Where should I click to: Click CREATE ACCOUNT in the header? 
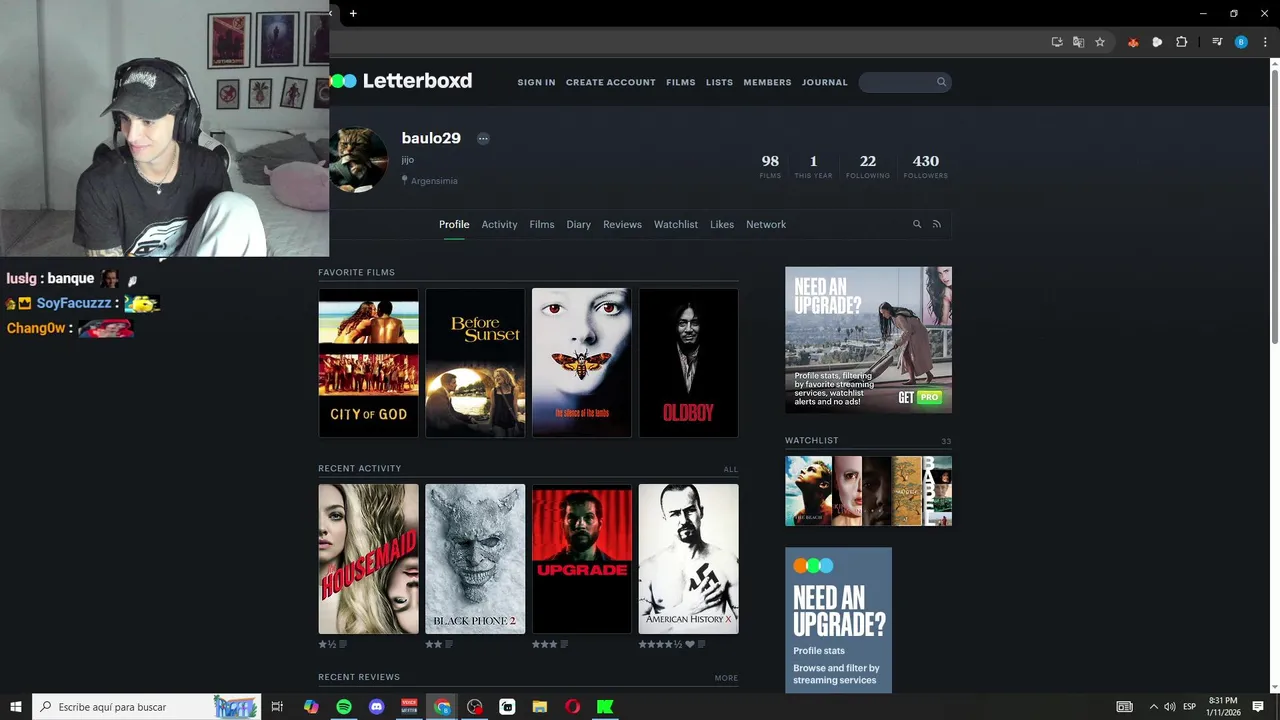[611, 82]
